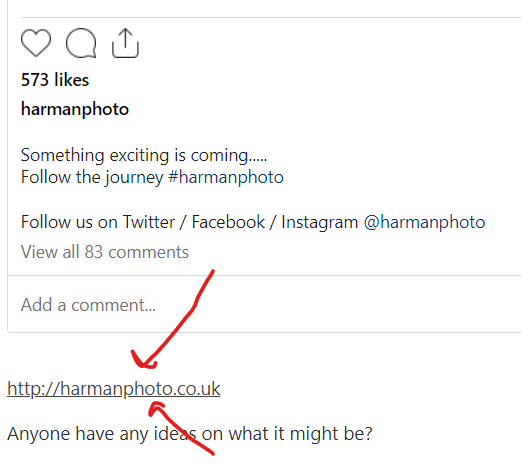Image resolution: width=521 pixels, height=471 pixels.
Task: Visit the @harmanphoto mention
Action: point(424,222)
